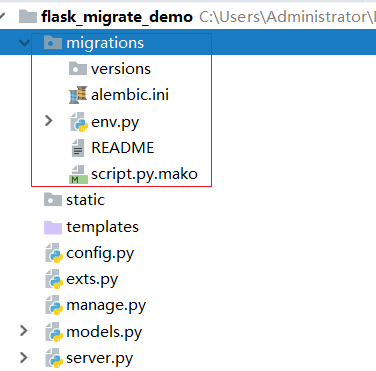This screenshot has height=371, width=376.
Task: Click the purple templates folder icon
Action: pyautogui.click(x=53, y=227)
